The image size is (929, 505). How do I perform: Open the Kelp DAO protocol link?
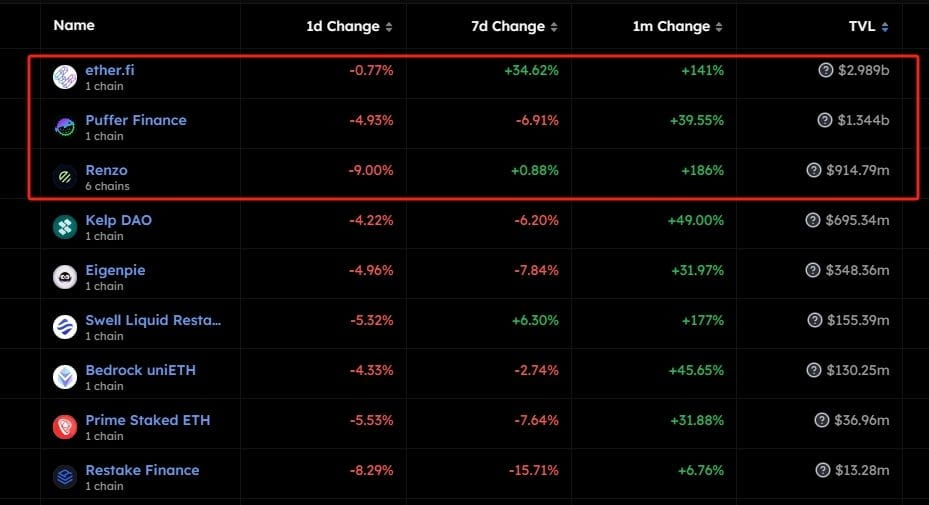(x=118, y=220)
